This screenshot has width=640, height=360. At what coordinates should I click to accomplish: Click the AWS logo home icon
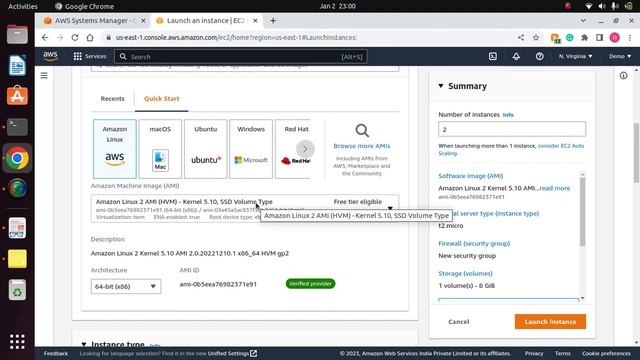(x=50, y=56)
